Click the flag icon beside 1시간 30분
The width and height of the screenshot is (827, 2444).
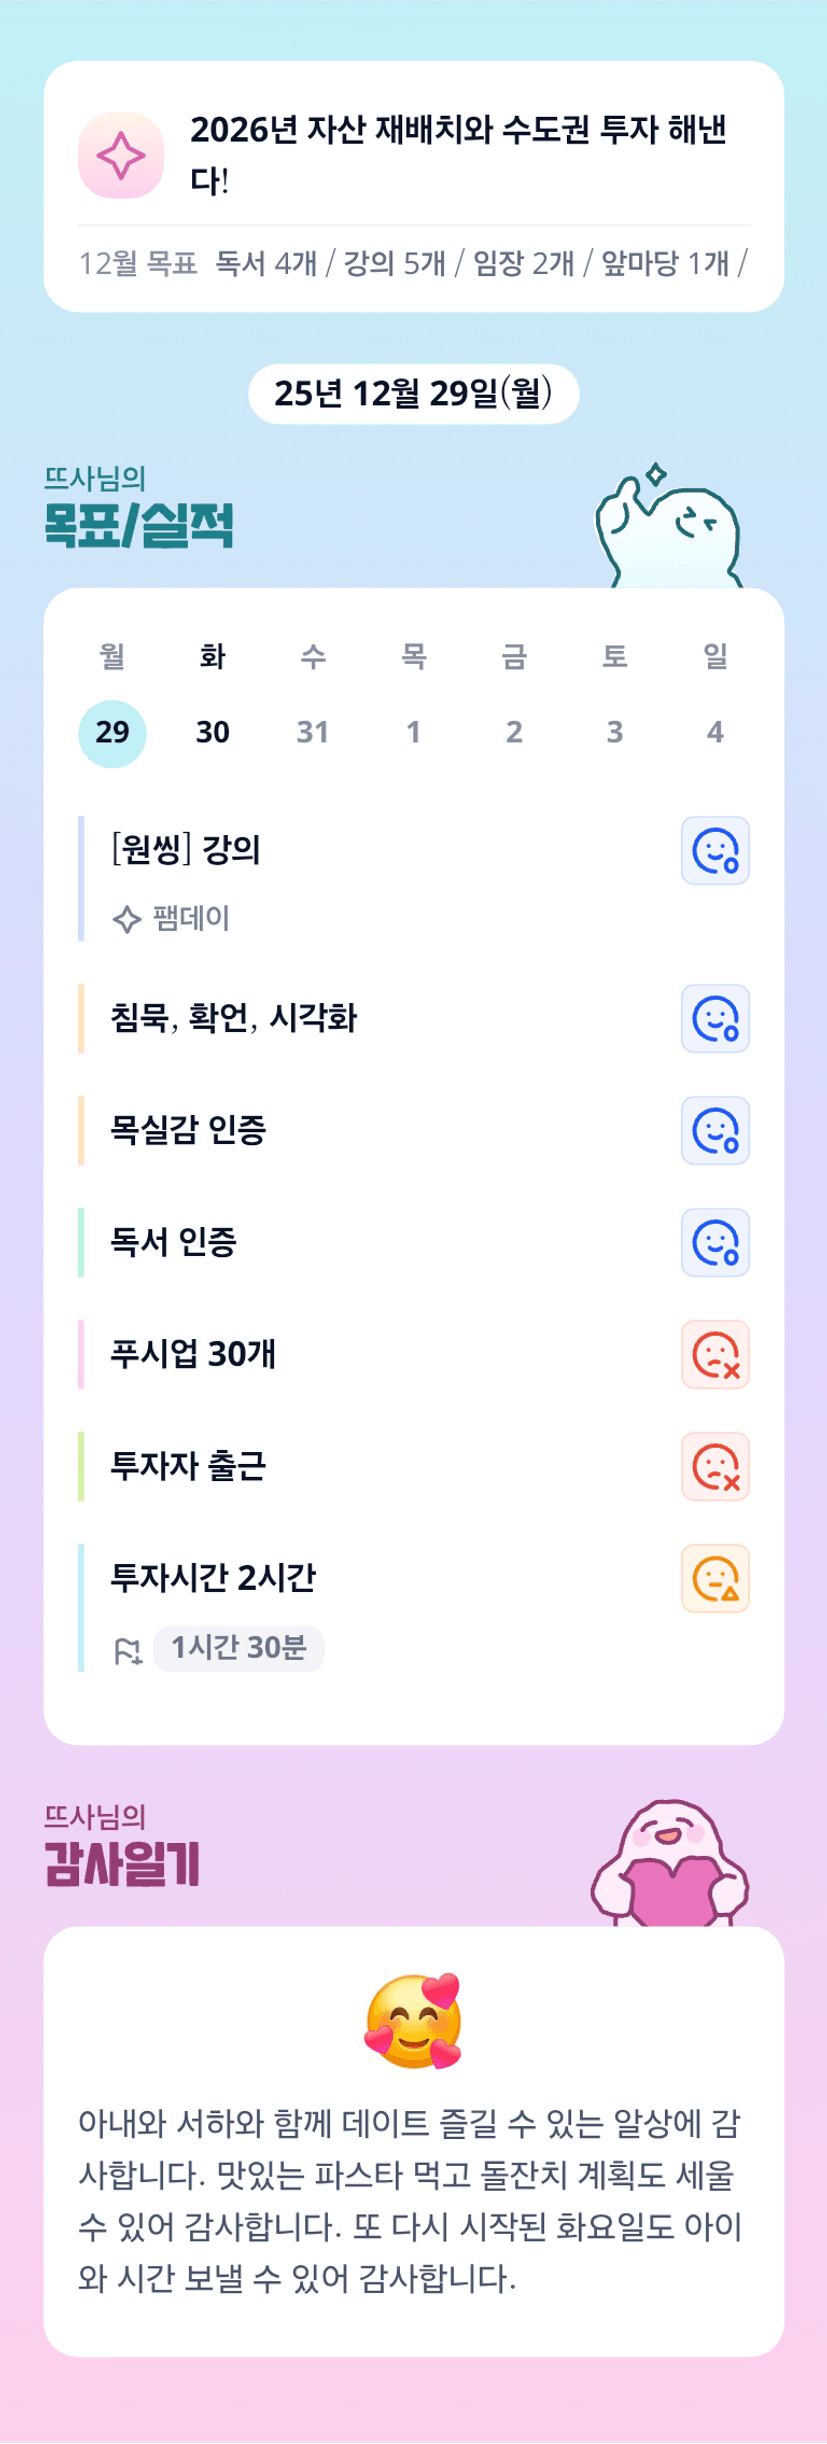pos(128,1650)
